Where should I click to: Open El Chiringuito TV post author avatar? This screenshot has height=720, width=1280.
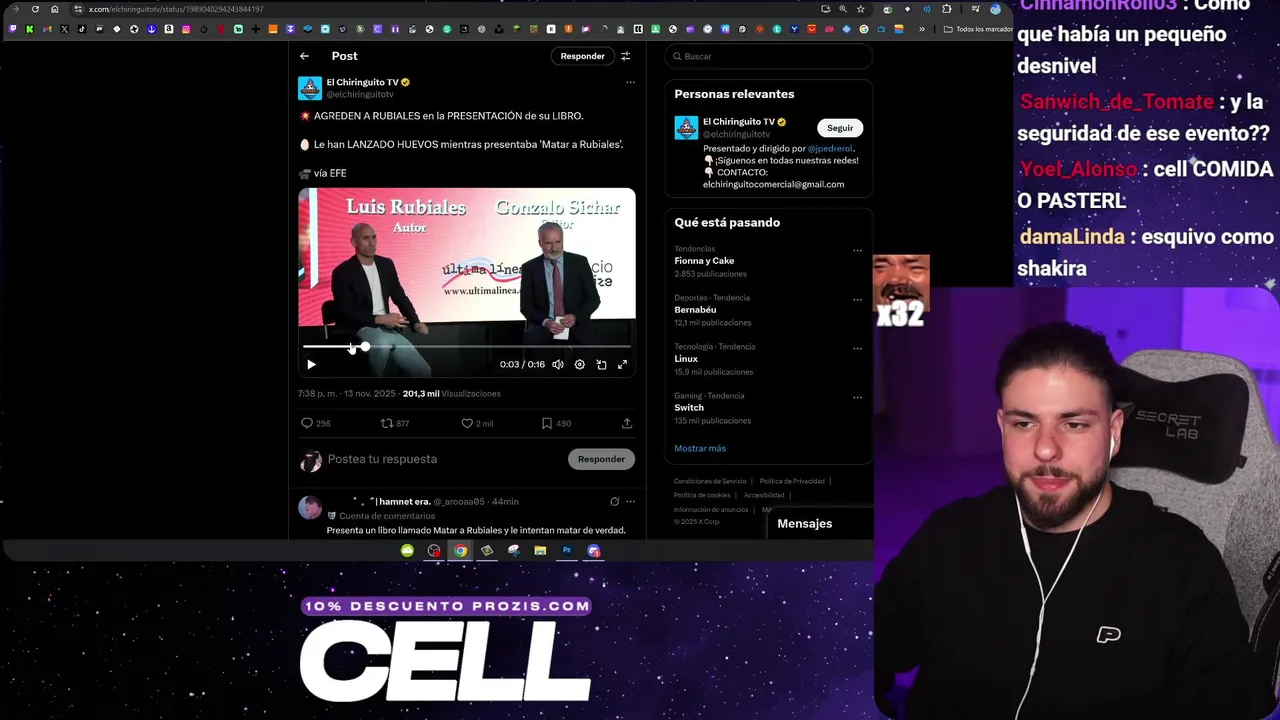[310, 88]
